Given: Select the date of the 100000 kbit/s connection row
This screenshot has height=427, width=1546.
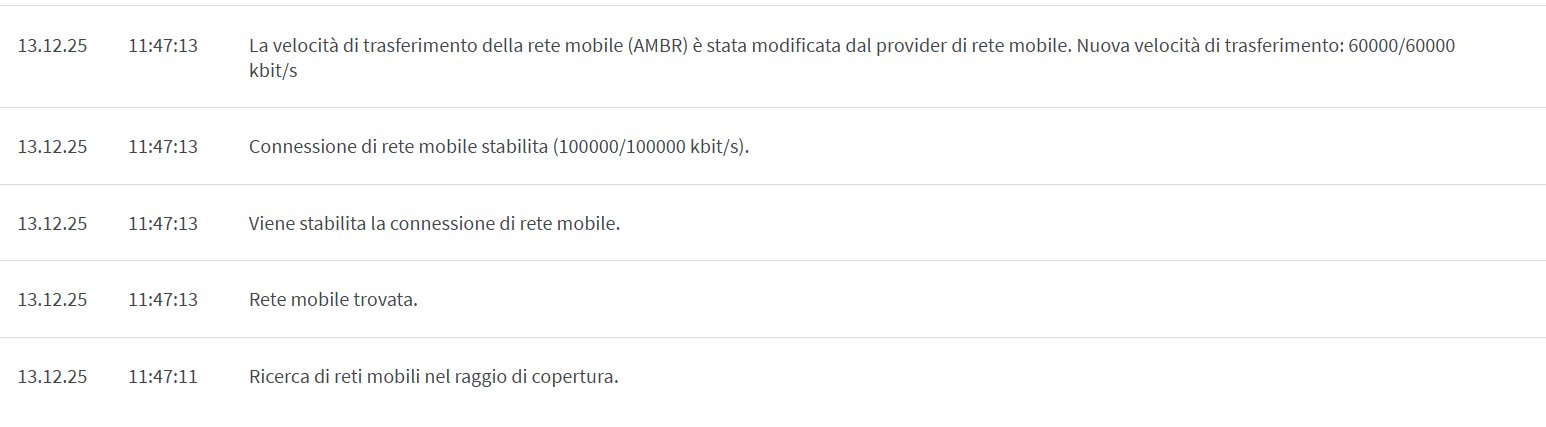Looking at the screenshot, I should (52, 146).
